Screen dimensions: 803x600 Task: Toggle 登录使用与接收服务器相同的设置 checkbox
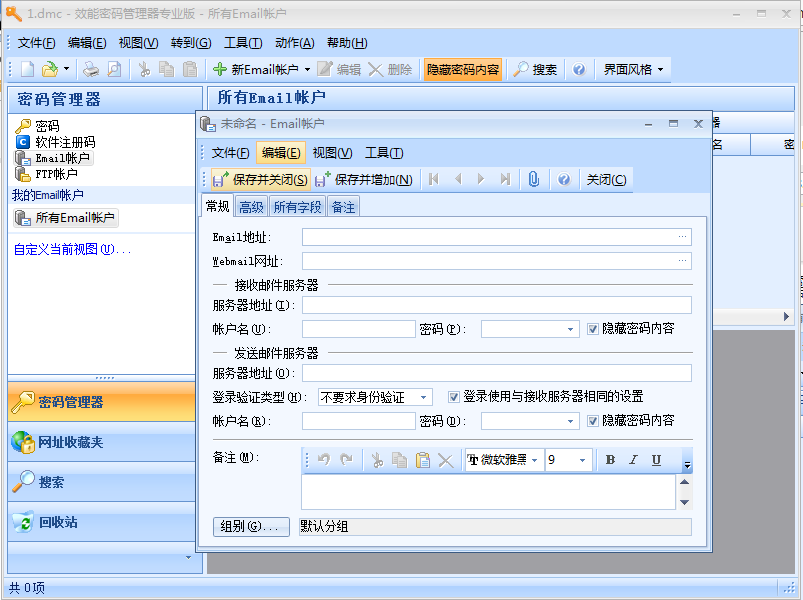pos(454,397)
